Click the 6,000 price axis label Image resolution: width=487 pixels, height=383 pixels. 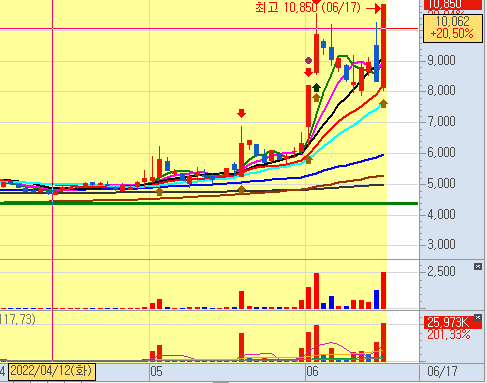click(441, 152)
